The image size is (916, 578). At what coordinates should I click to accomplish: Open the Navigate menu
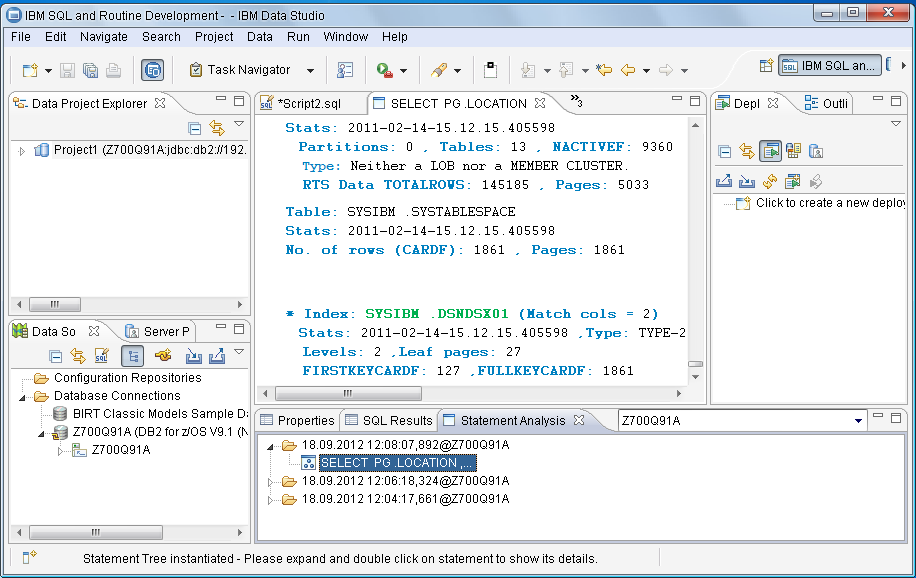point(104,37)
